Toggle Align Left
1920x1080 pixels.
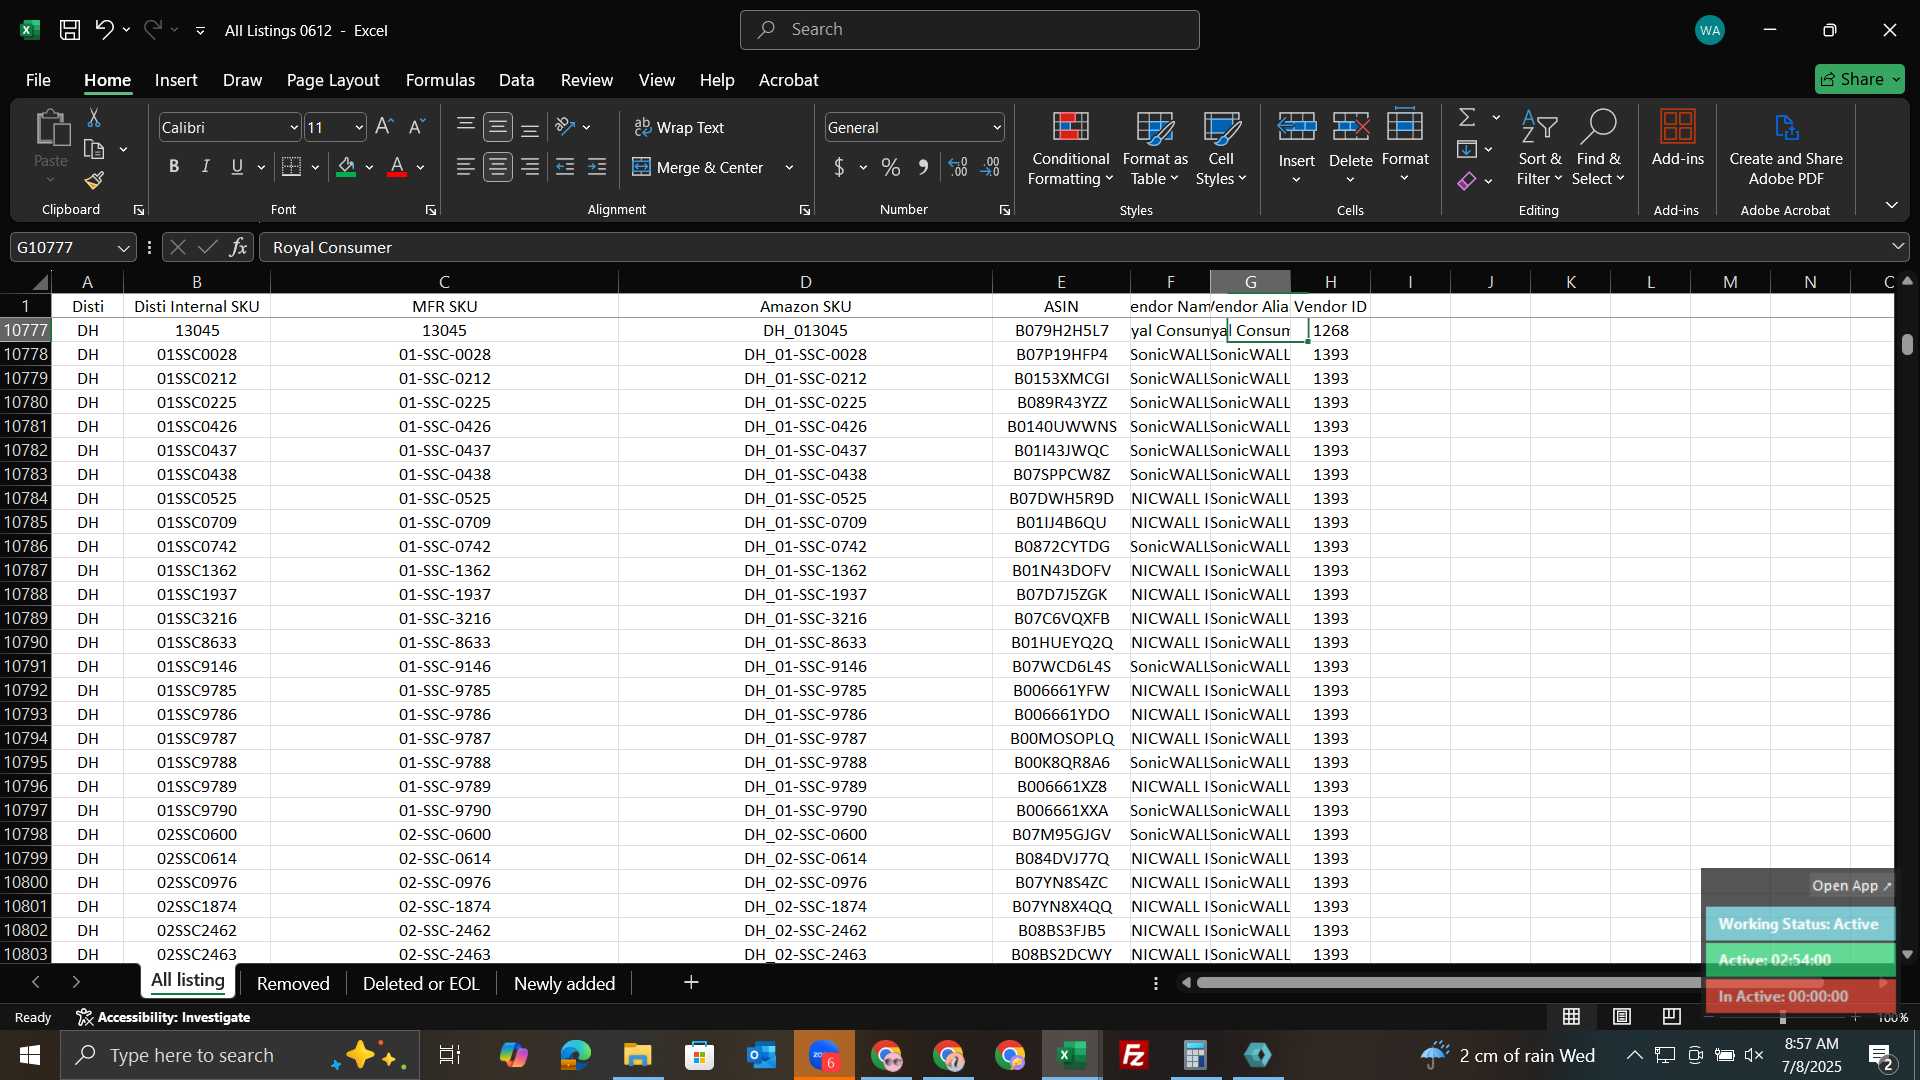point(466,167)
